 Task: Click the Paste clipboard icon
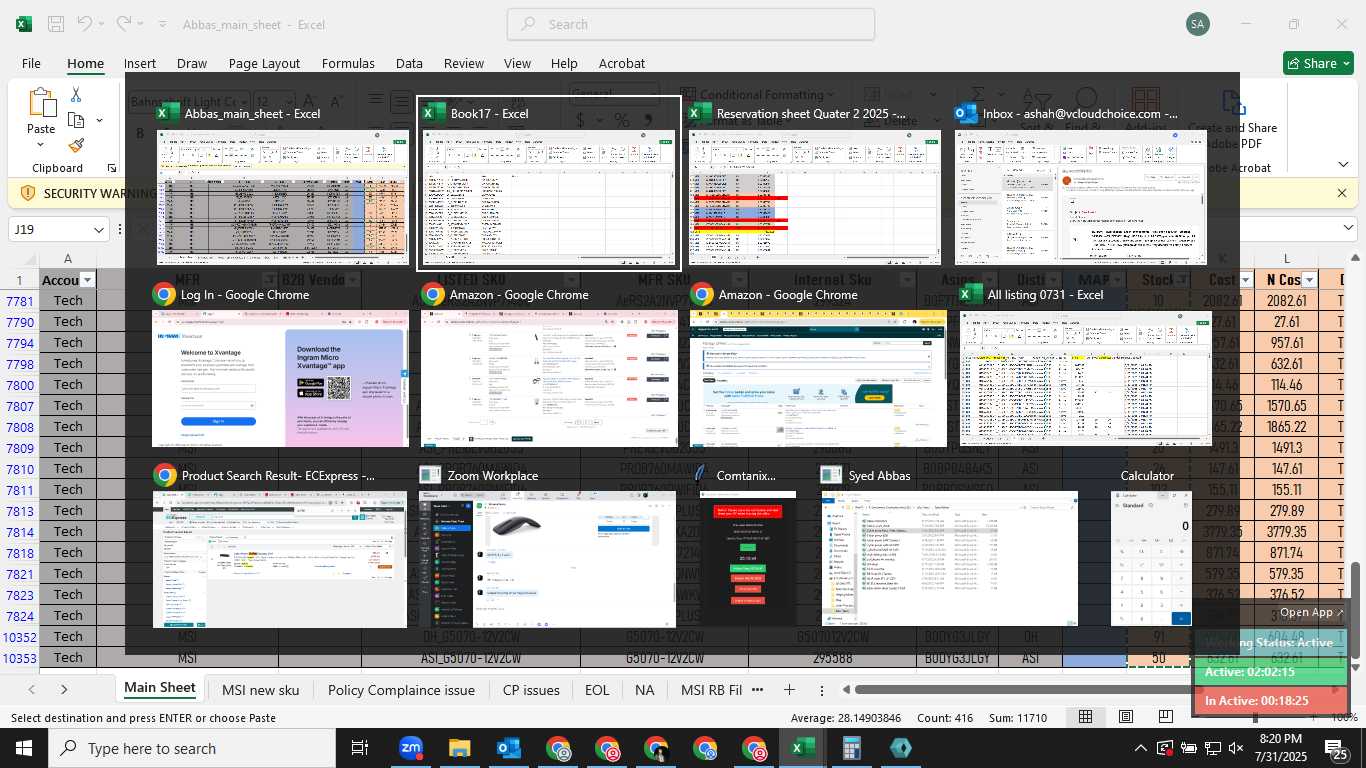point(41,104)
